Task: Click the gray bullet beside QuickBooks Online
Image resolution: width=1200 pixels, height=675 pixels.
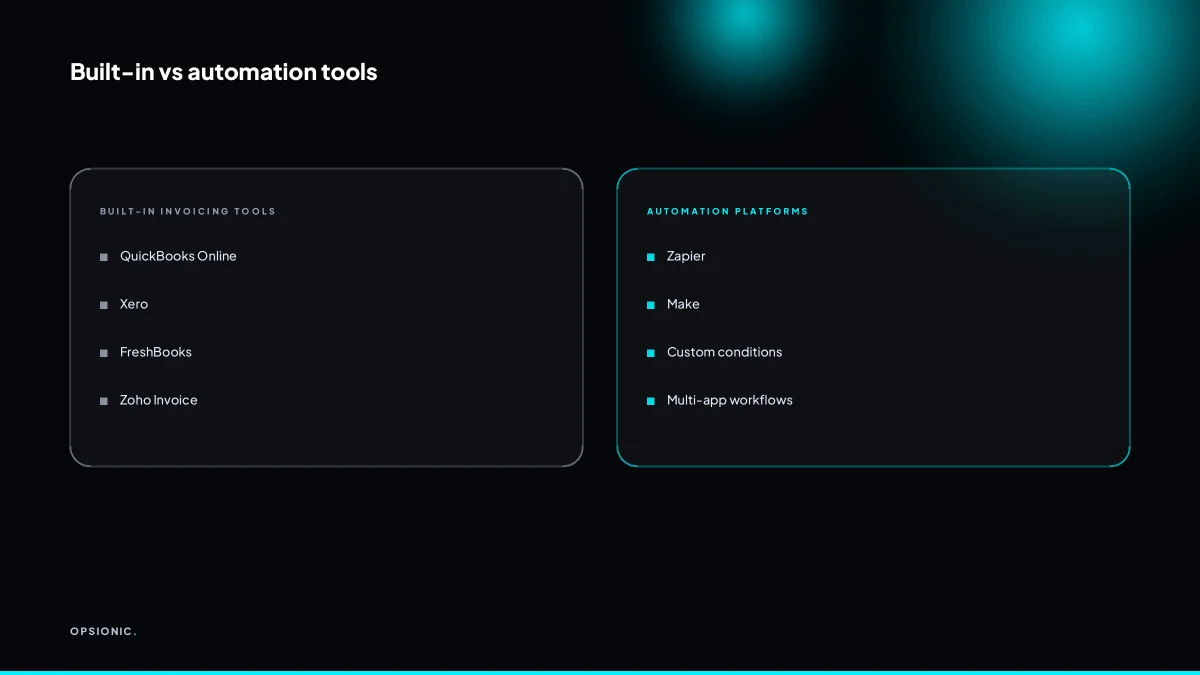Action: point(104,258)
